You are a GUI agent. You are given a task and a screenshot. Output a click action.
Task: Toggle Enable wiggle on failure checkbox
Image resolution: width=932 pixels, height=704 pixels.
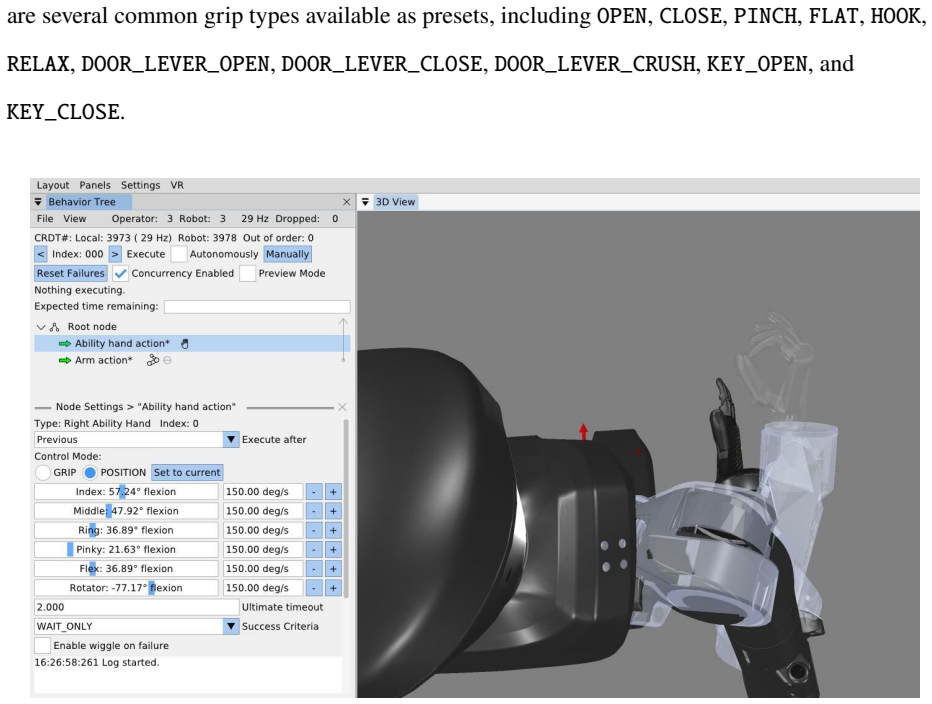pos(42,646)
